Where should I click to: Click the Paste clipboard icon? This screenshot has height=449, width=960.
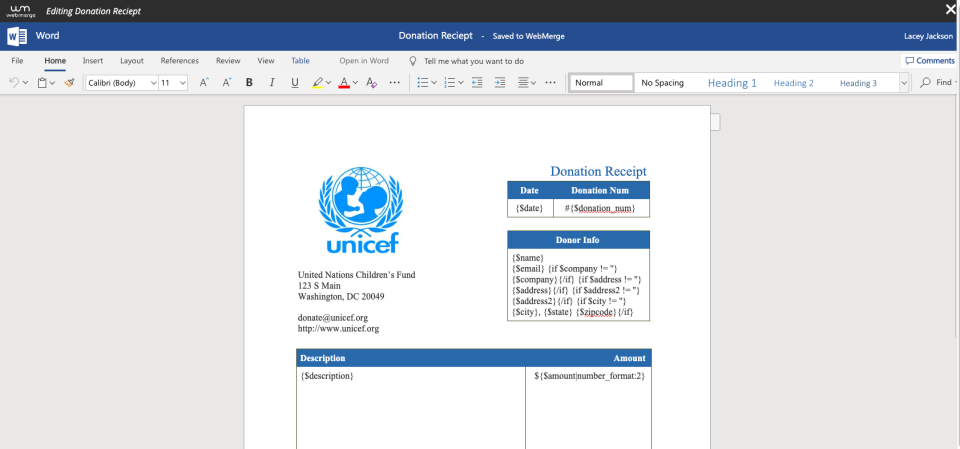tap(42, 82)
